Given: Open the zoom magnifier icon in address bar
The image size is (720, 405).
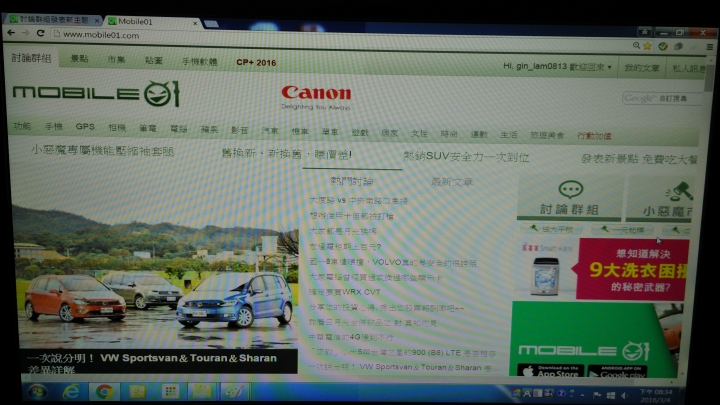Looking at the screenshot, I should (636, 45).
